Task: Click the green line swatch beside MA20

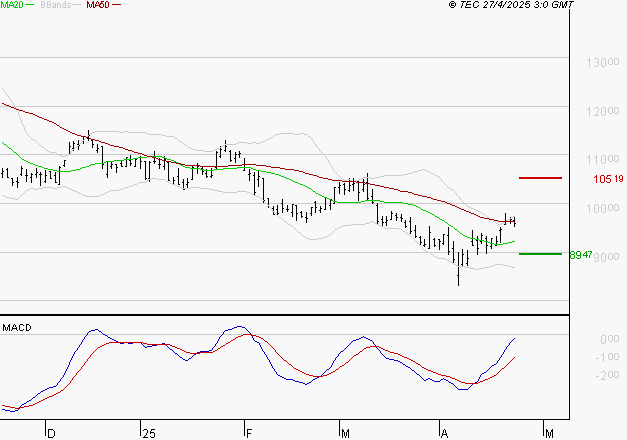Action: click(31, 6)
